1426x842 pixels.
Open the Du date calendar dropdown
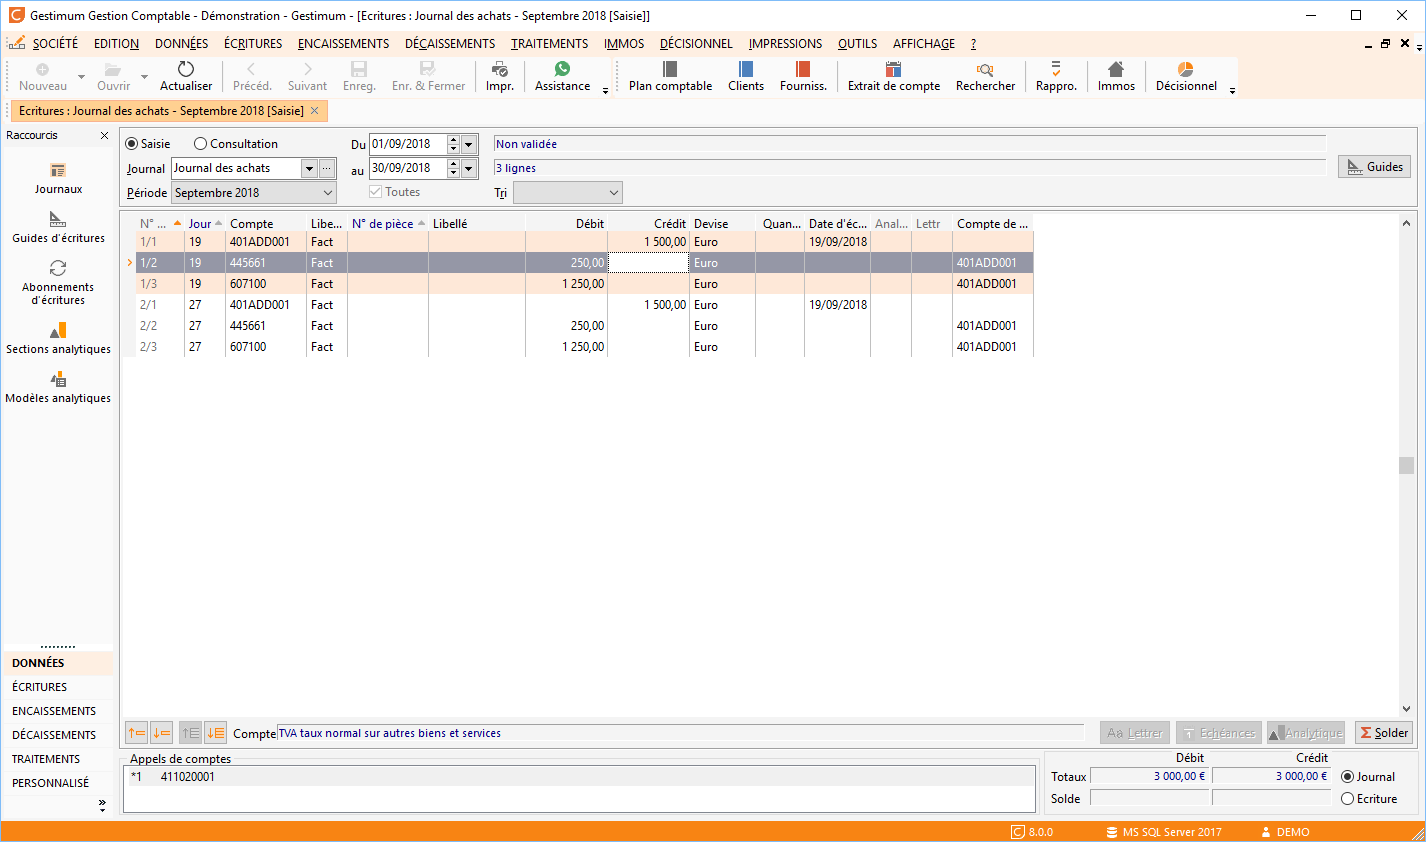point(470,144)
